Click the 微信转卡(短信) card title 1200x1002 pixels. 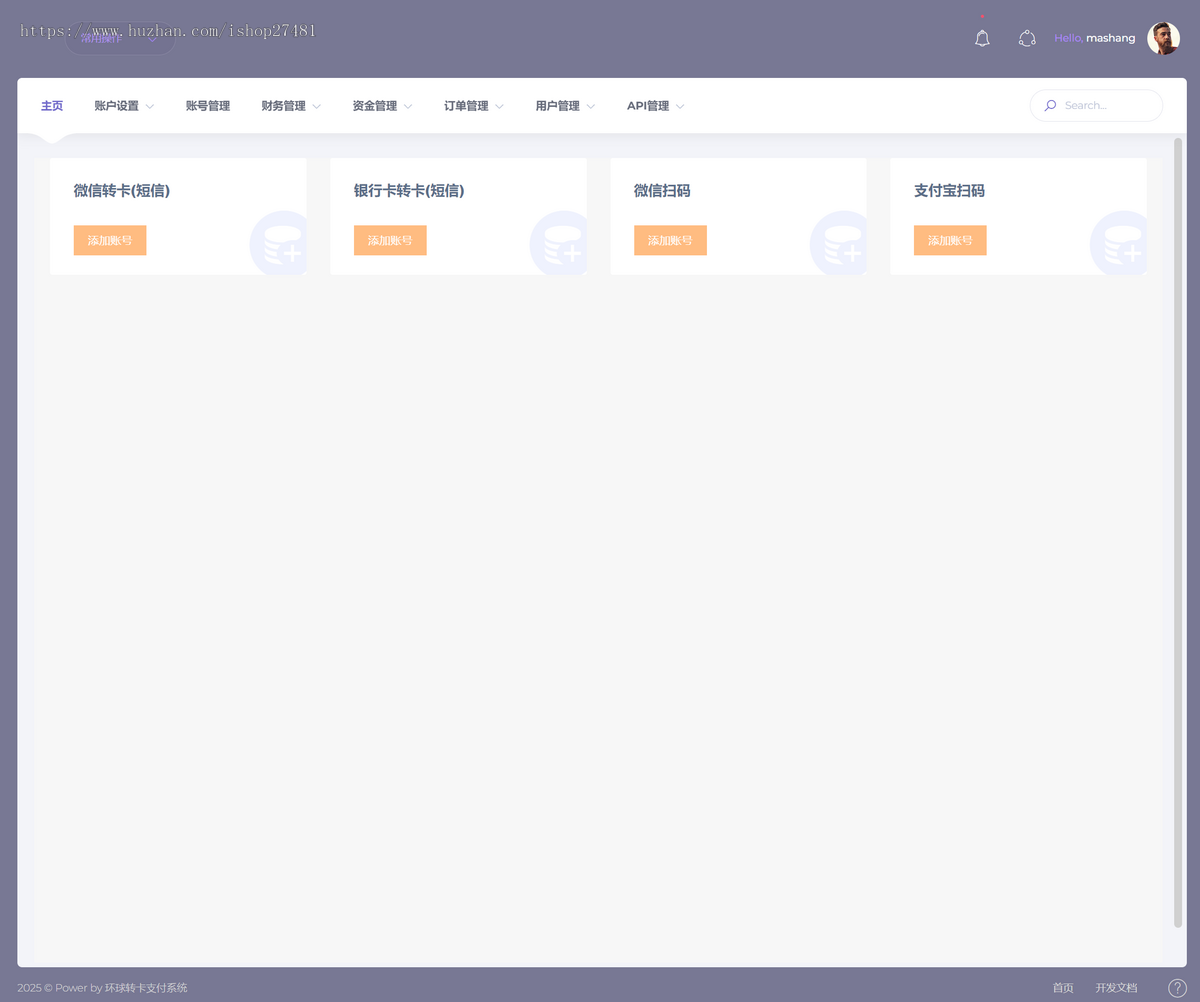[x=122, y=190]
